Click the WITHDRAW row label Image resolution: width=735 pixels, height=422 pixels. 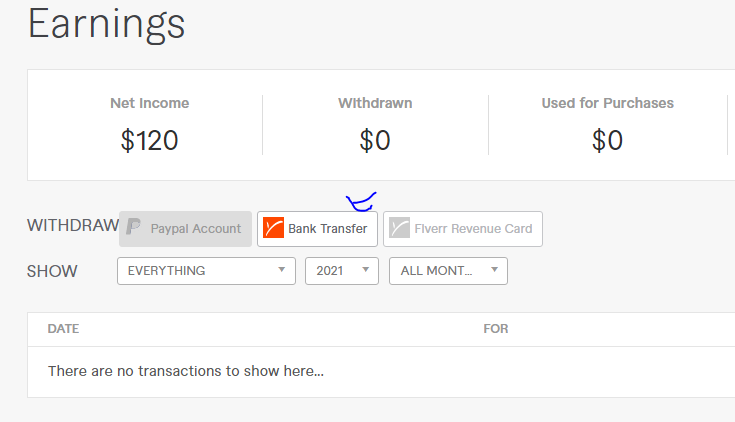[72, 226]
